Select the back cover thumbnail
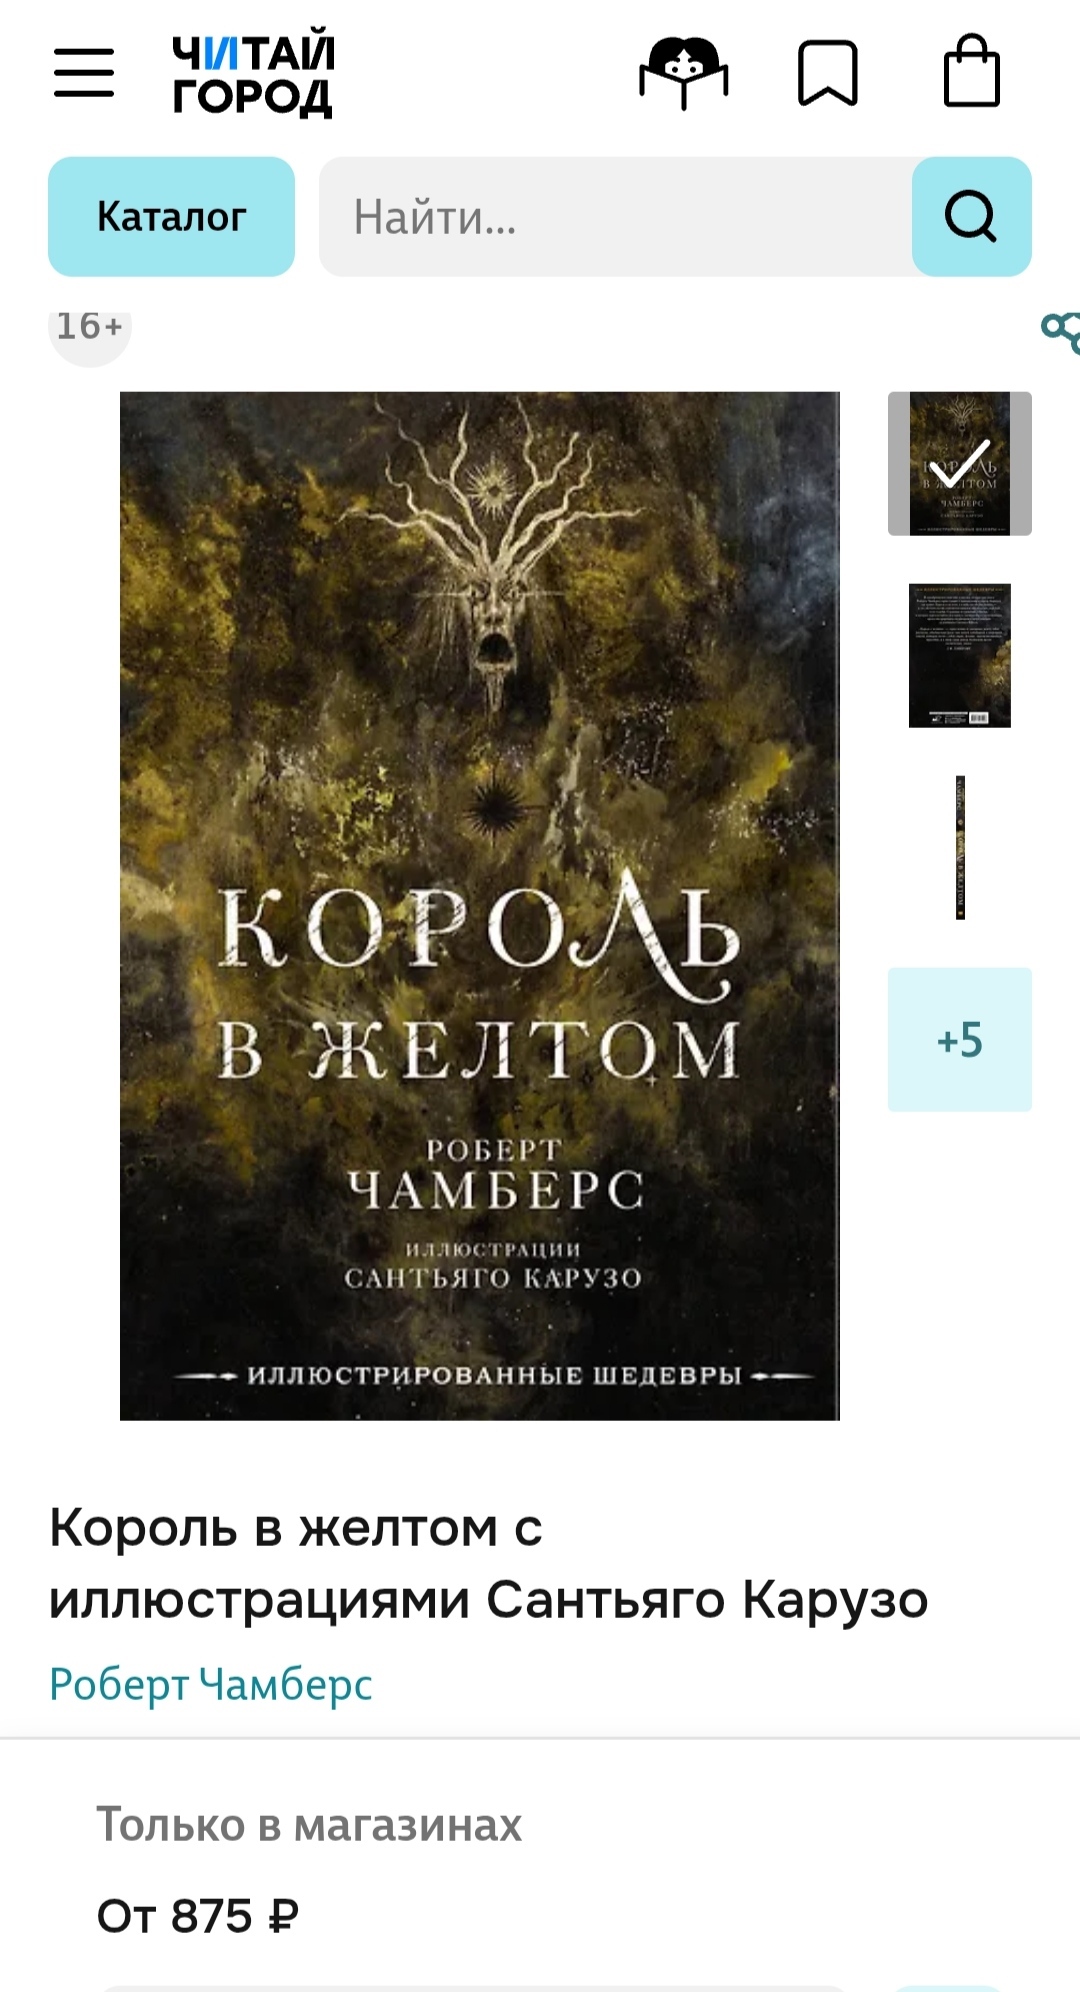The image size is (1080, 1992). [960, 656]
